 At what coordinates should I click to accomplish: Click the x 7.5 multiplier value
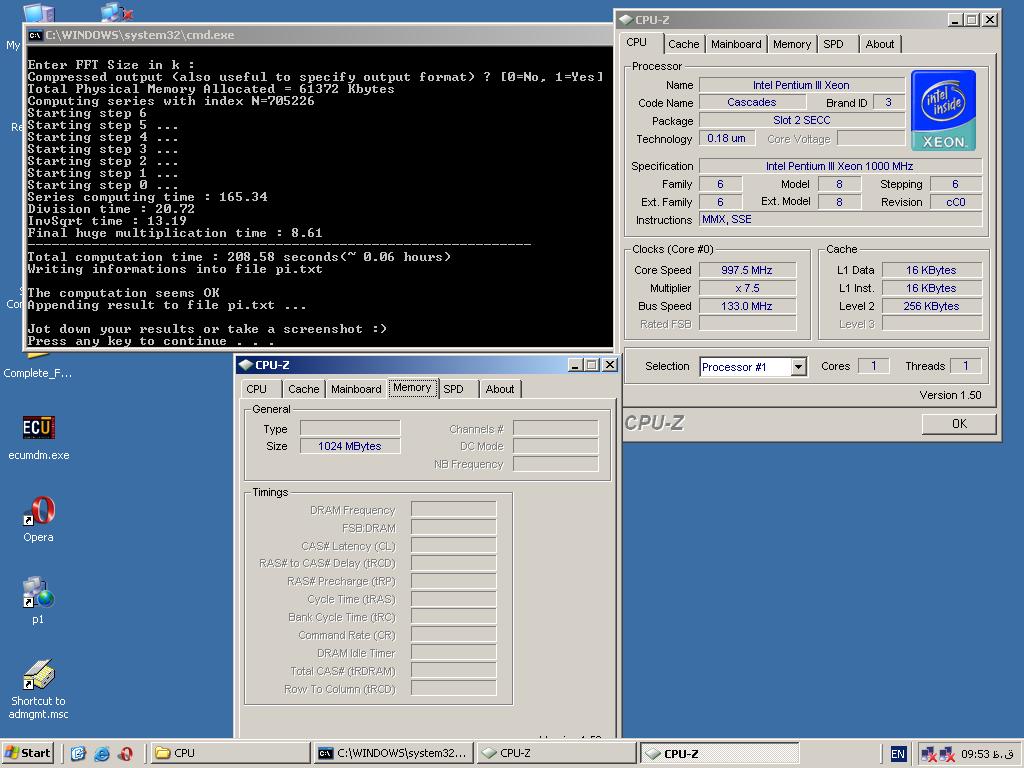747,288
